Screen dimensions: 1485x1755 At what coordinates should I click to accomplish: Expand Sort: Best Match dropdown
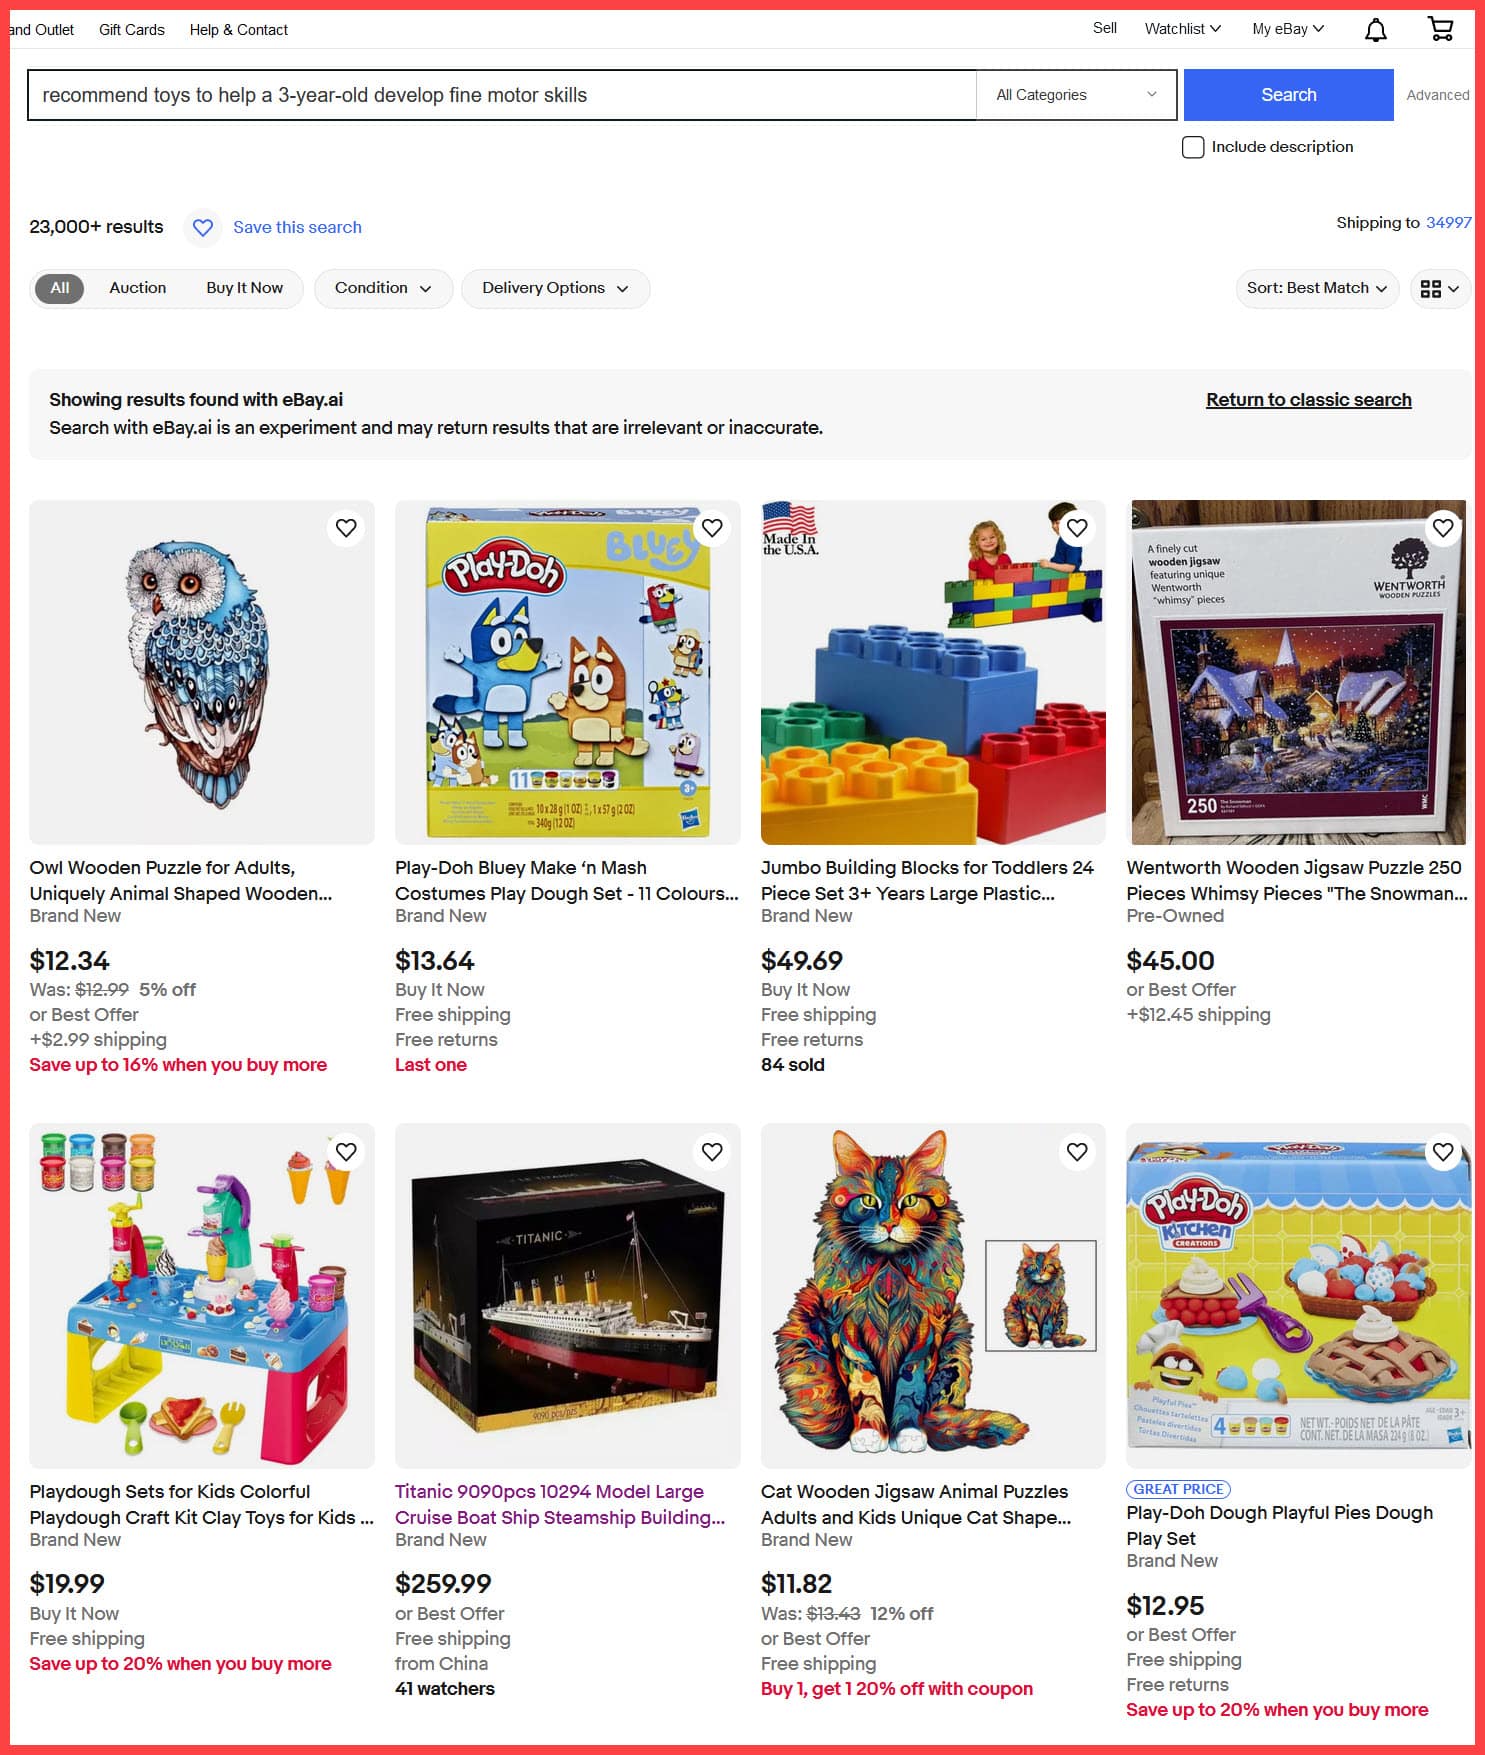[x=1317, y=289]
